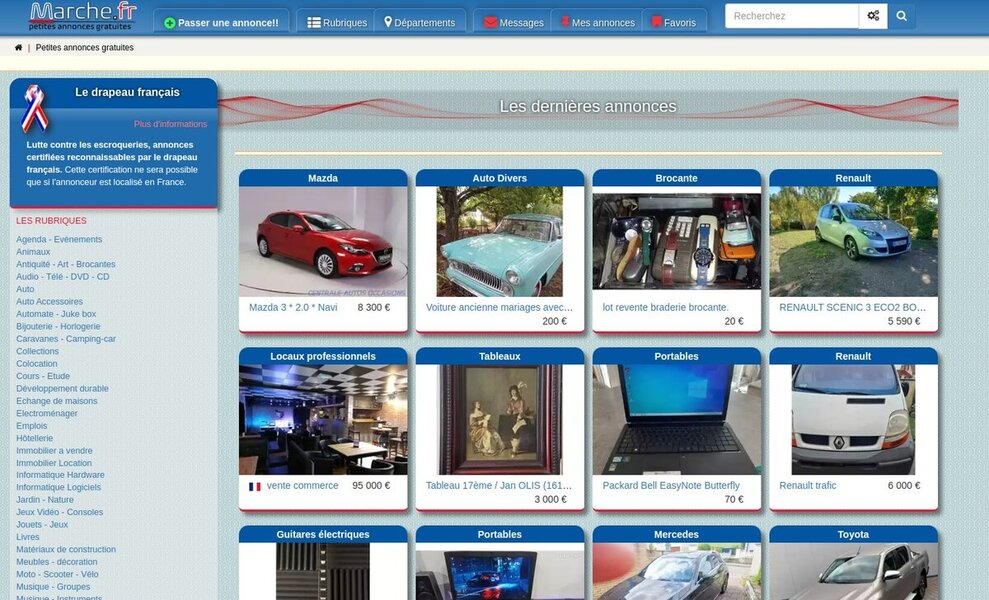Open Bijouterie - Horlogerie category

[58, 326]
